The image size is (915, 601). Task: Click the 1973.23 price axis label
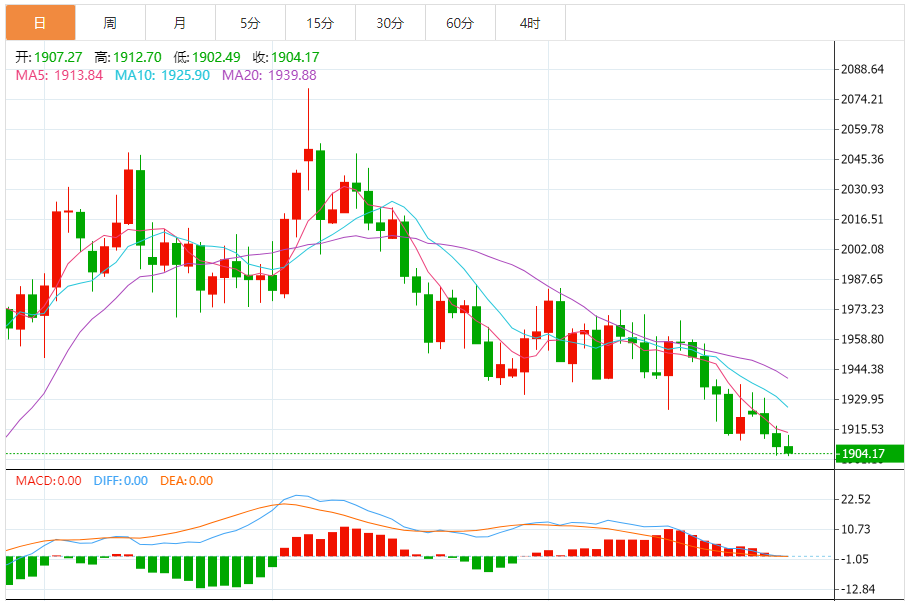click(862, 309)
